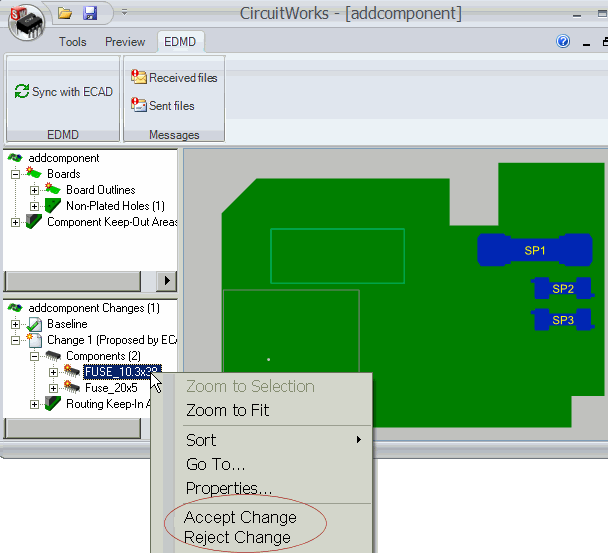Expand the Boards tree node

click(16, 174)
